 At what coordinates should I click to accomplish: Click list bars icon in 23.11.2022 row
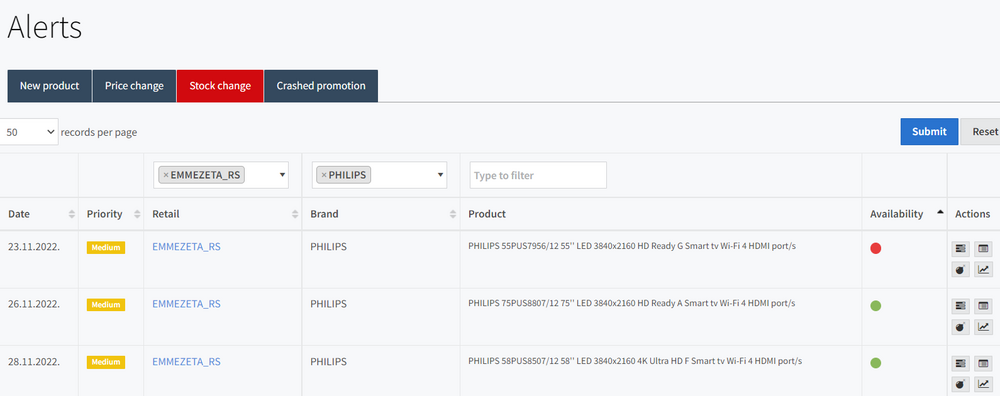click(x=960, y=249)
